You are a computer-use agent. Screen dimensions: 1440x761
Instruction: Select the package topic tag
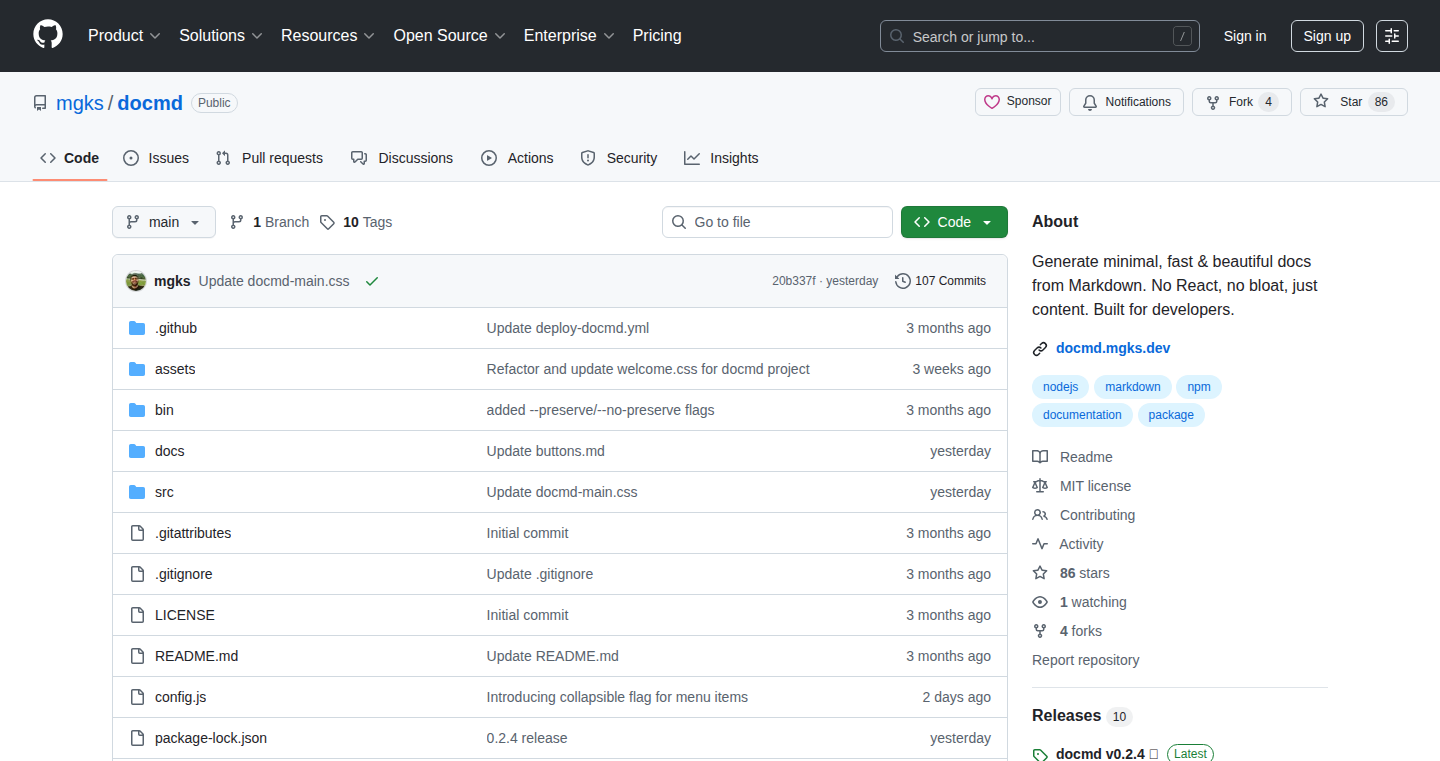coord(1171,415)
